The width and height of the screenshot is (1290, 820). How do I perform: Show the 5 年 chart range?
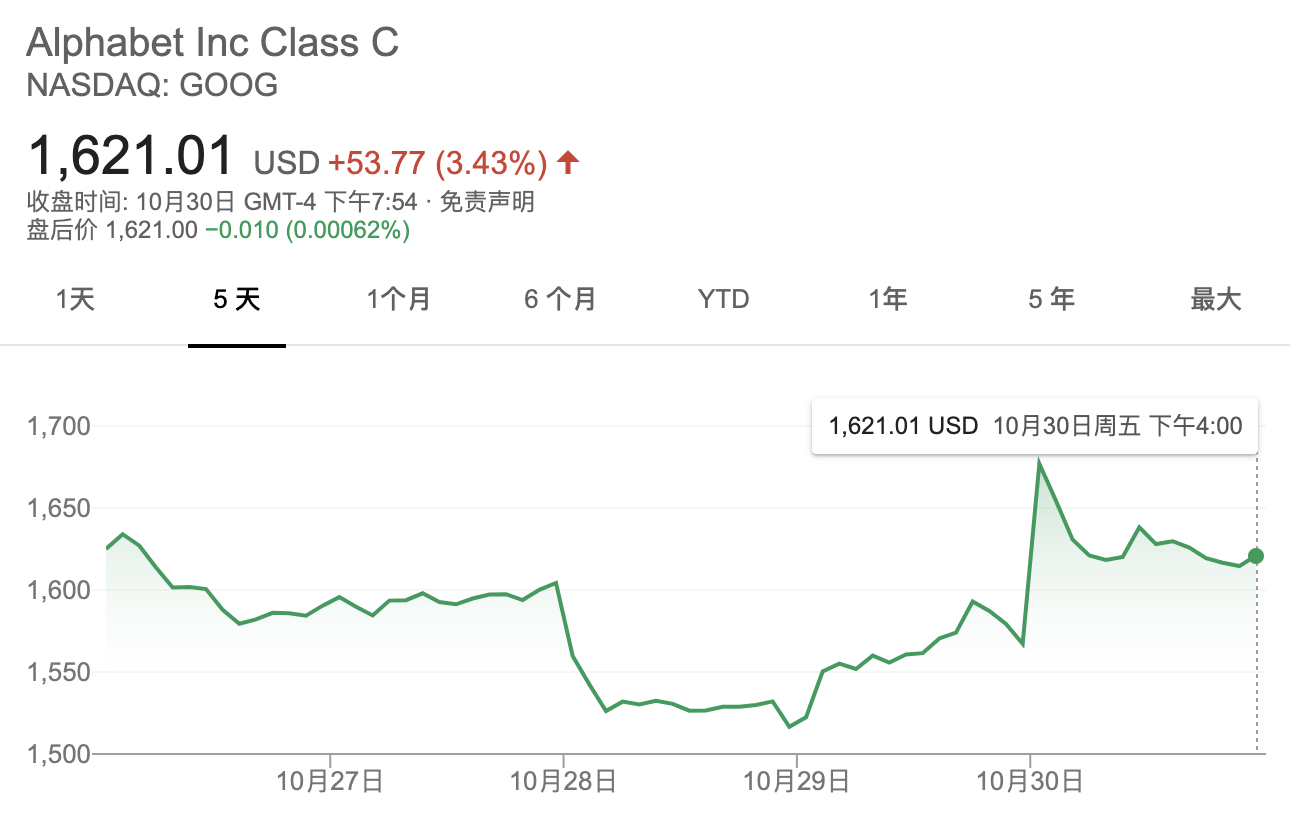tap(1051, 299)
